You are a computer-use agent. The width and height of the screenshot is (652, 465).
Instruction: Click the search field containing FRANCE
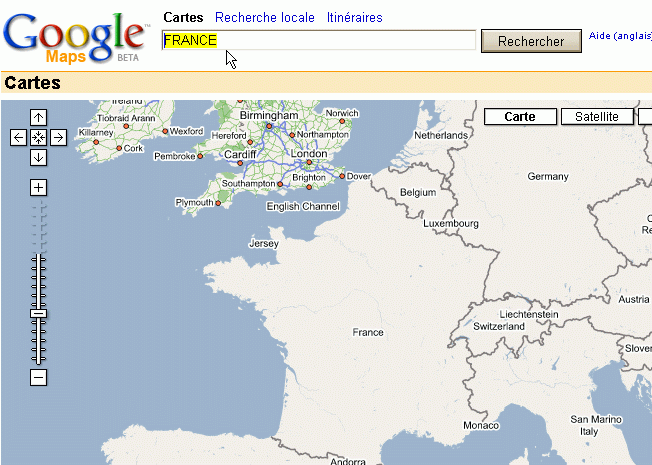[x=319, y=40]
